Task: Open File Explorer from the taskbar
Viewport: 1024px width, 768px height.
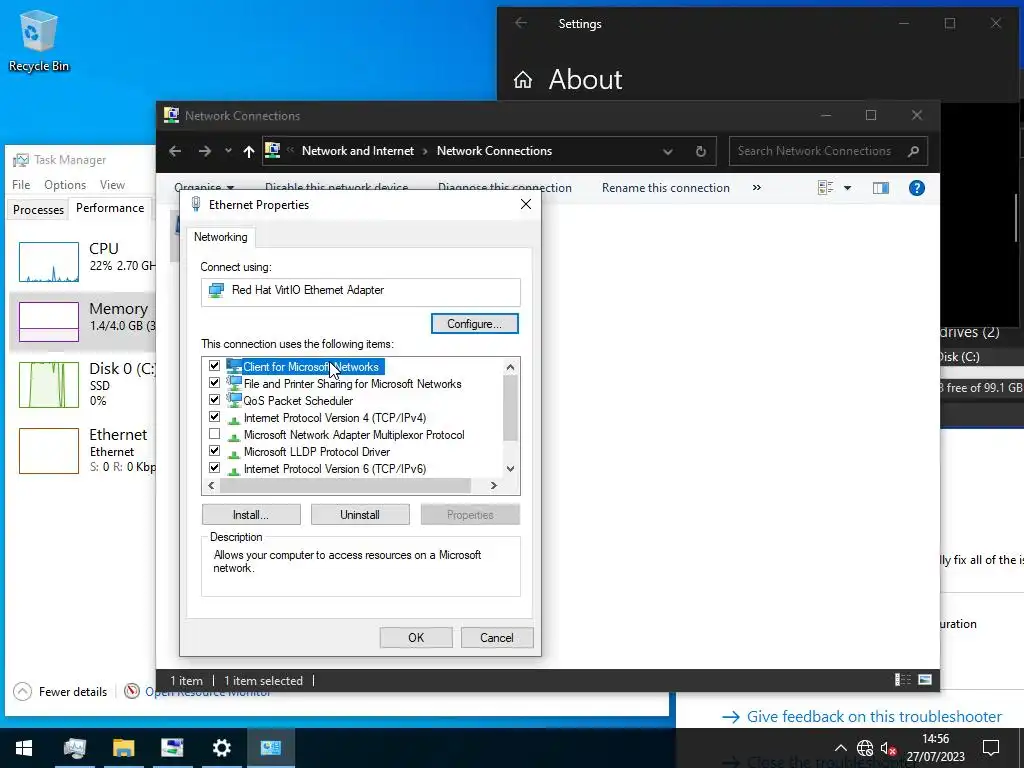Action: [x=123, y=748]
